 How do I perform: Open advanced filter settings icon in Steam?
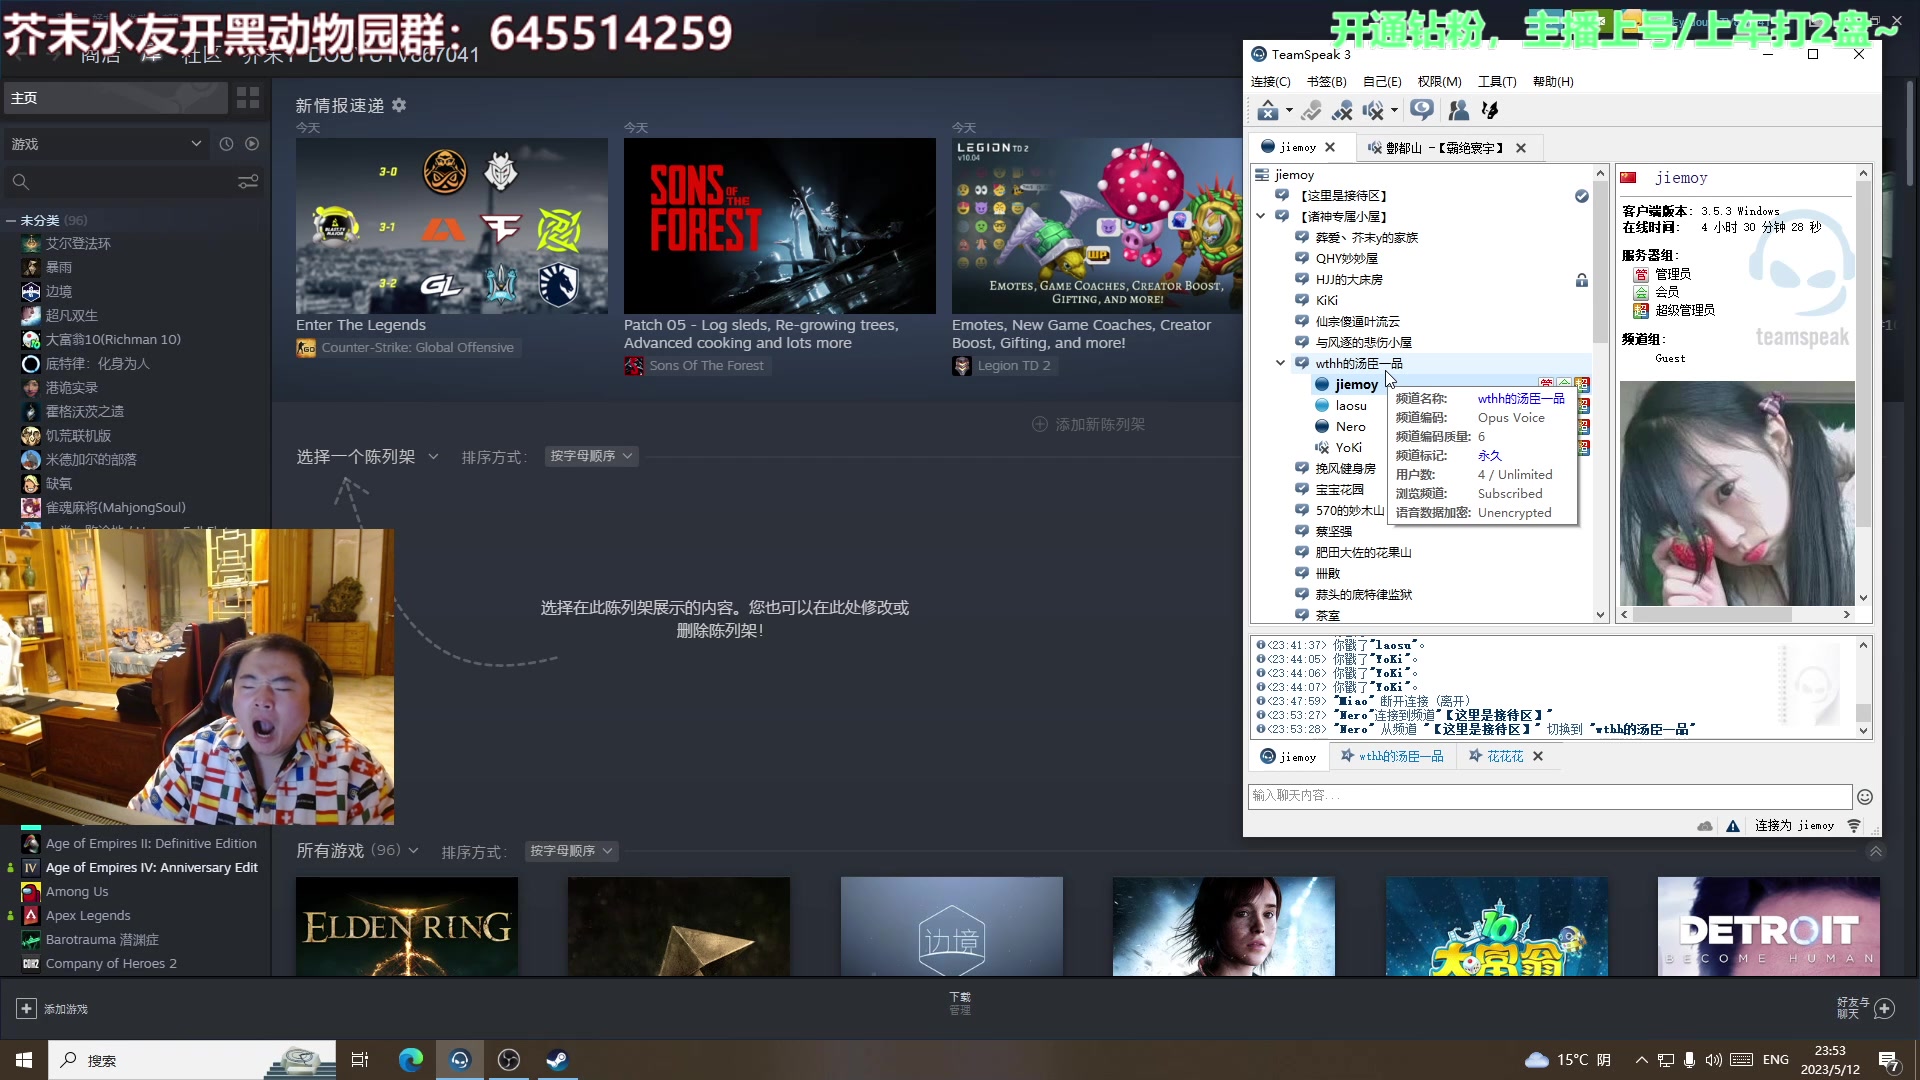(248, 182)
